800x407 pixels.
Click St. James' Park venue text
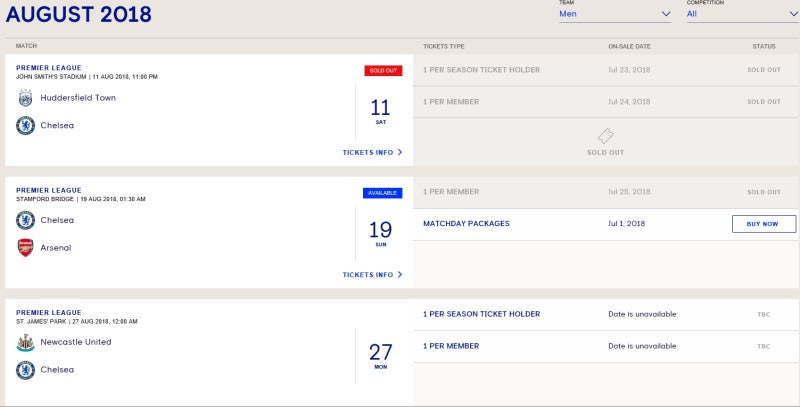pos(41,322)
